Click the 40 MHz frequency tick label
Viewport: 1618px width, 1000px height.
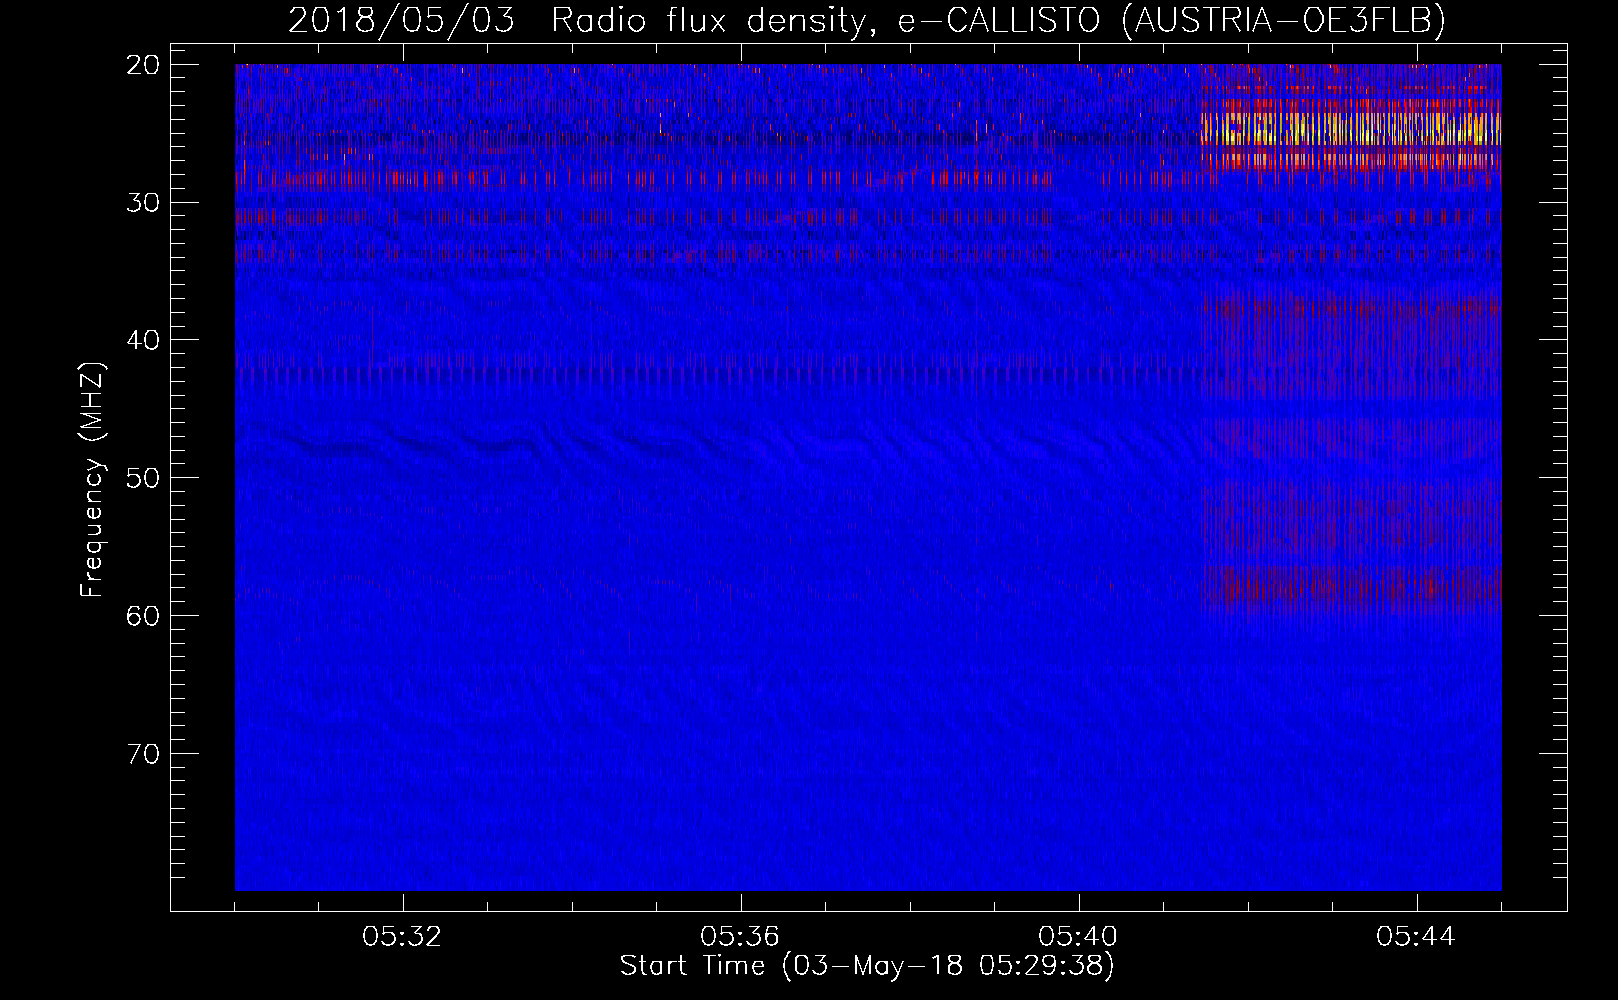pos(144,340)
